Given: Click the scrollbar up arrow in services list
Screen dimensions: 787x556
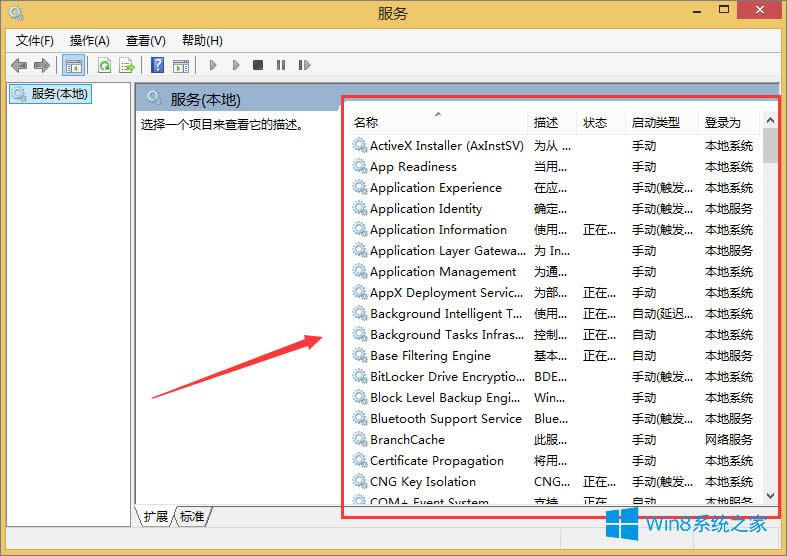Looking at the screenshot, I should point(770,120).
